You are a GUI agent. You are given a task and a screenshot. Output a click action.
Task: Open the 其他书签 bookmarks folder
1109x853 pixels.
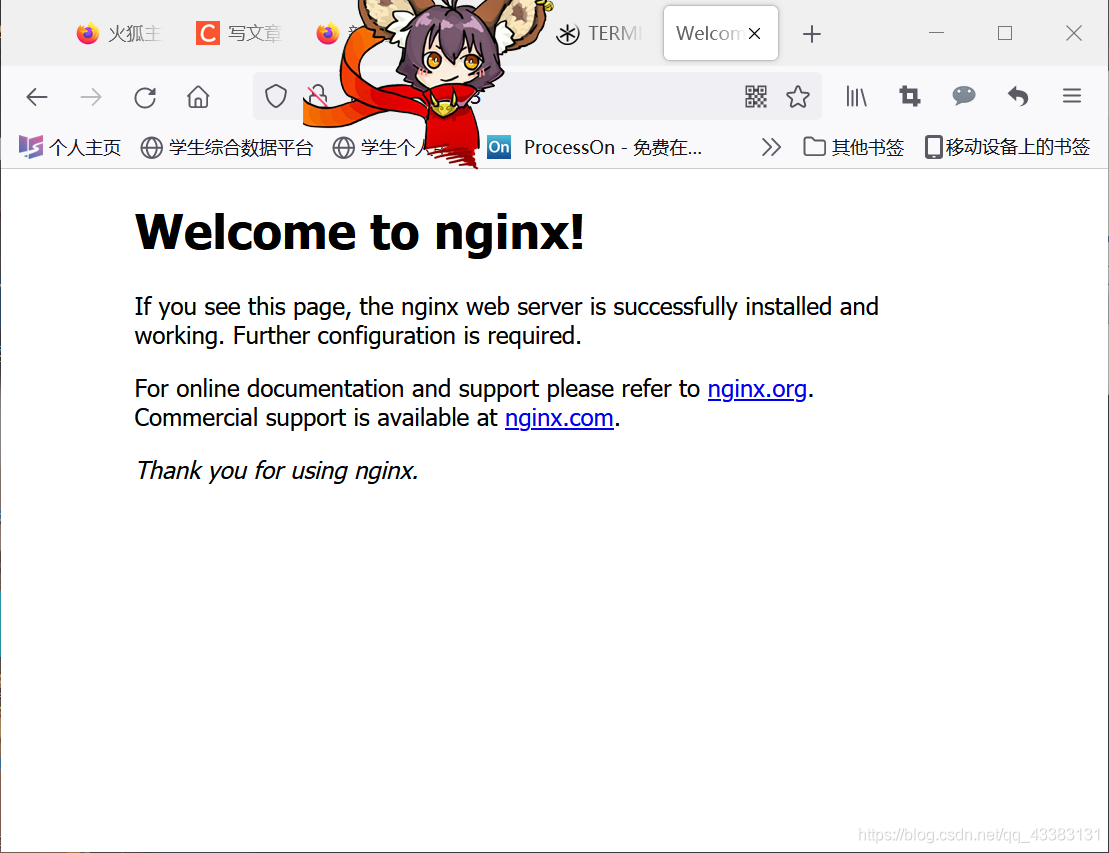point(854,147)
